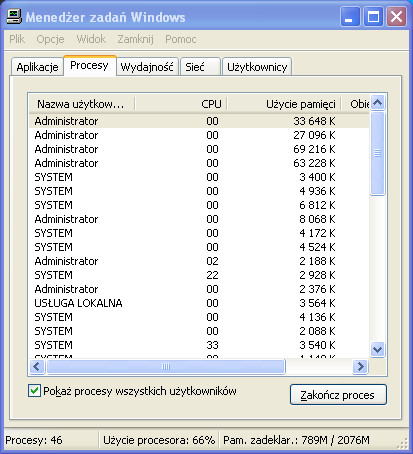Click the Procesy: 46 status bar entry

[x=34, y=440]
